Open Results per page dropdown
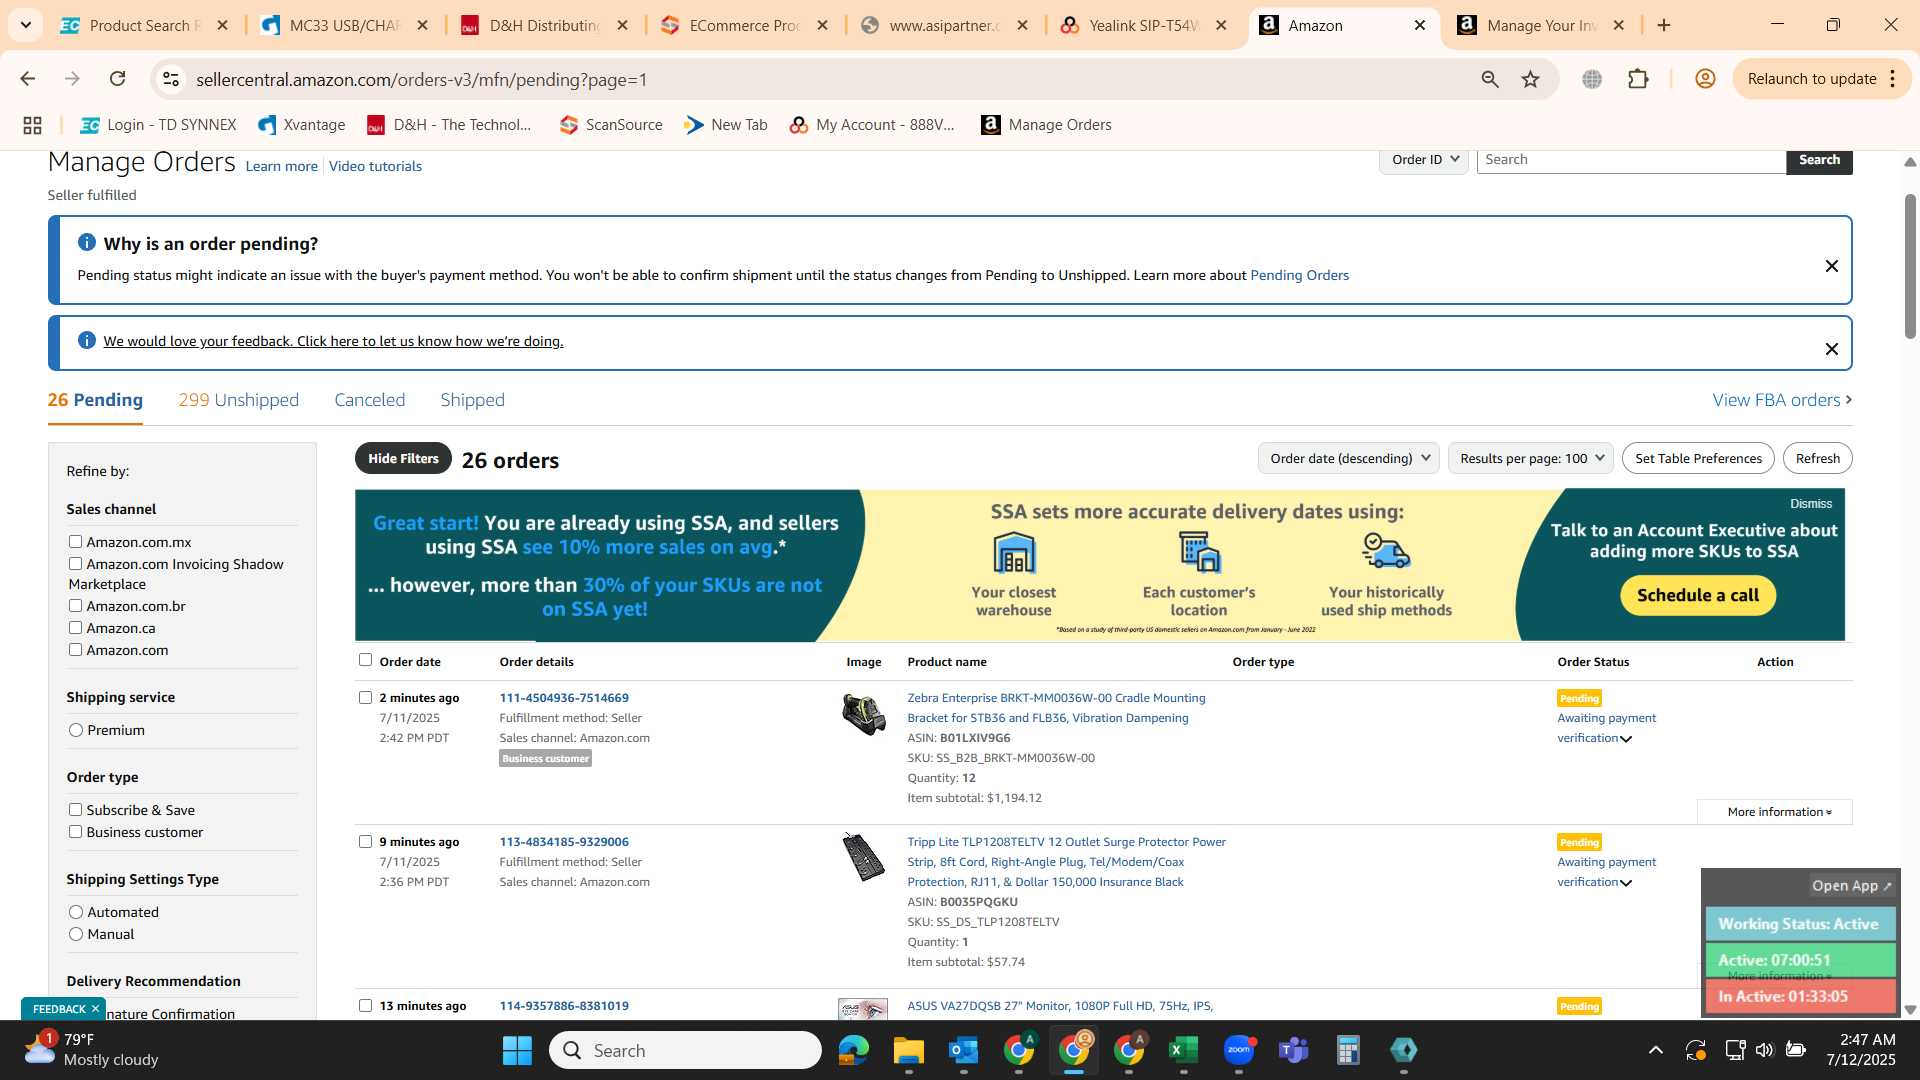 [1531, 458]
